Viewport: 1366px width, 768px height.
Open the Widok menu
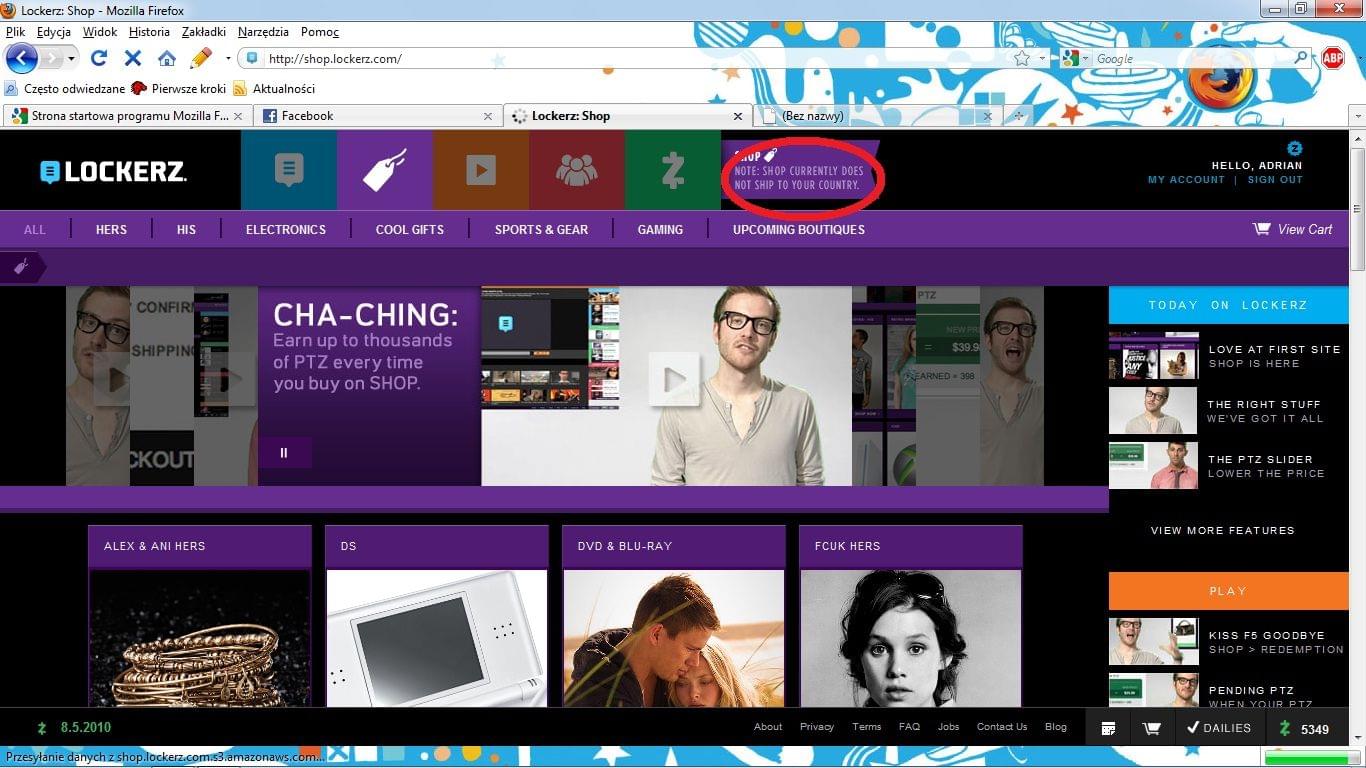pyautogui.click(x=100, y=32)
